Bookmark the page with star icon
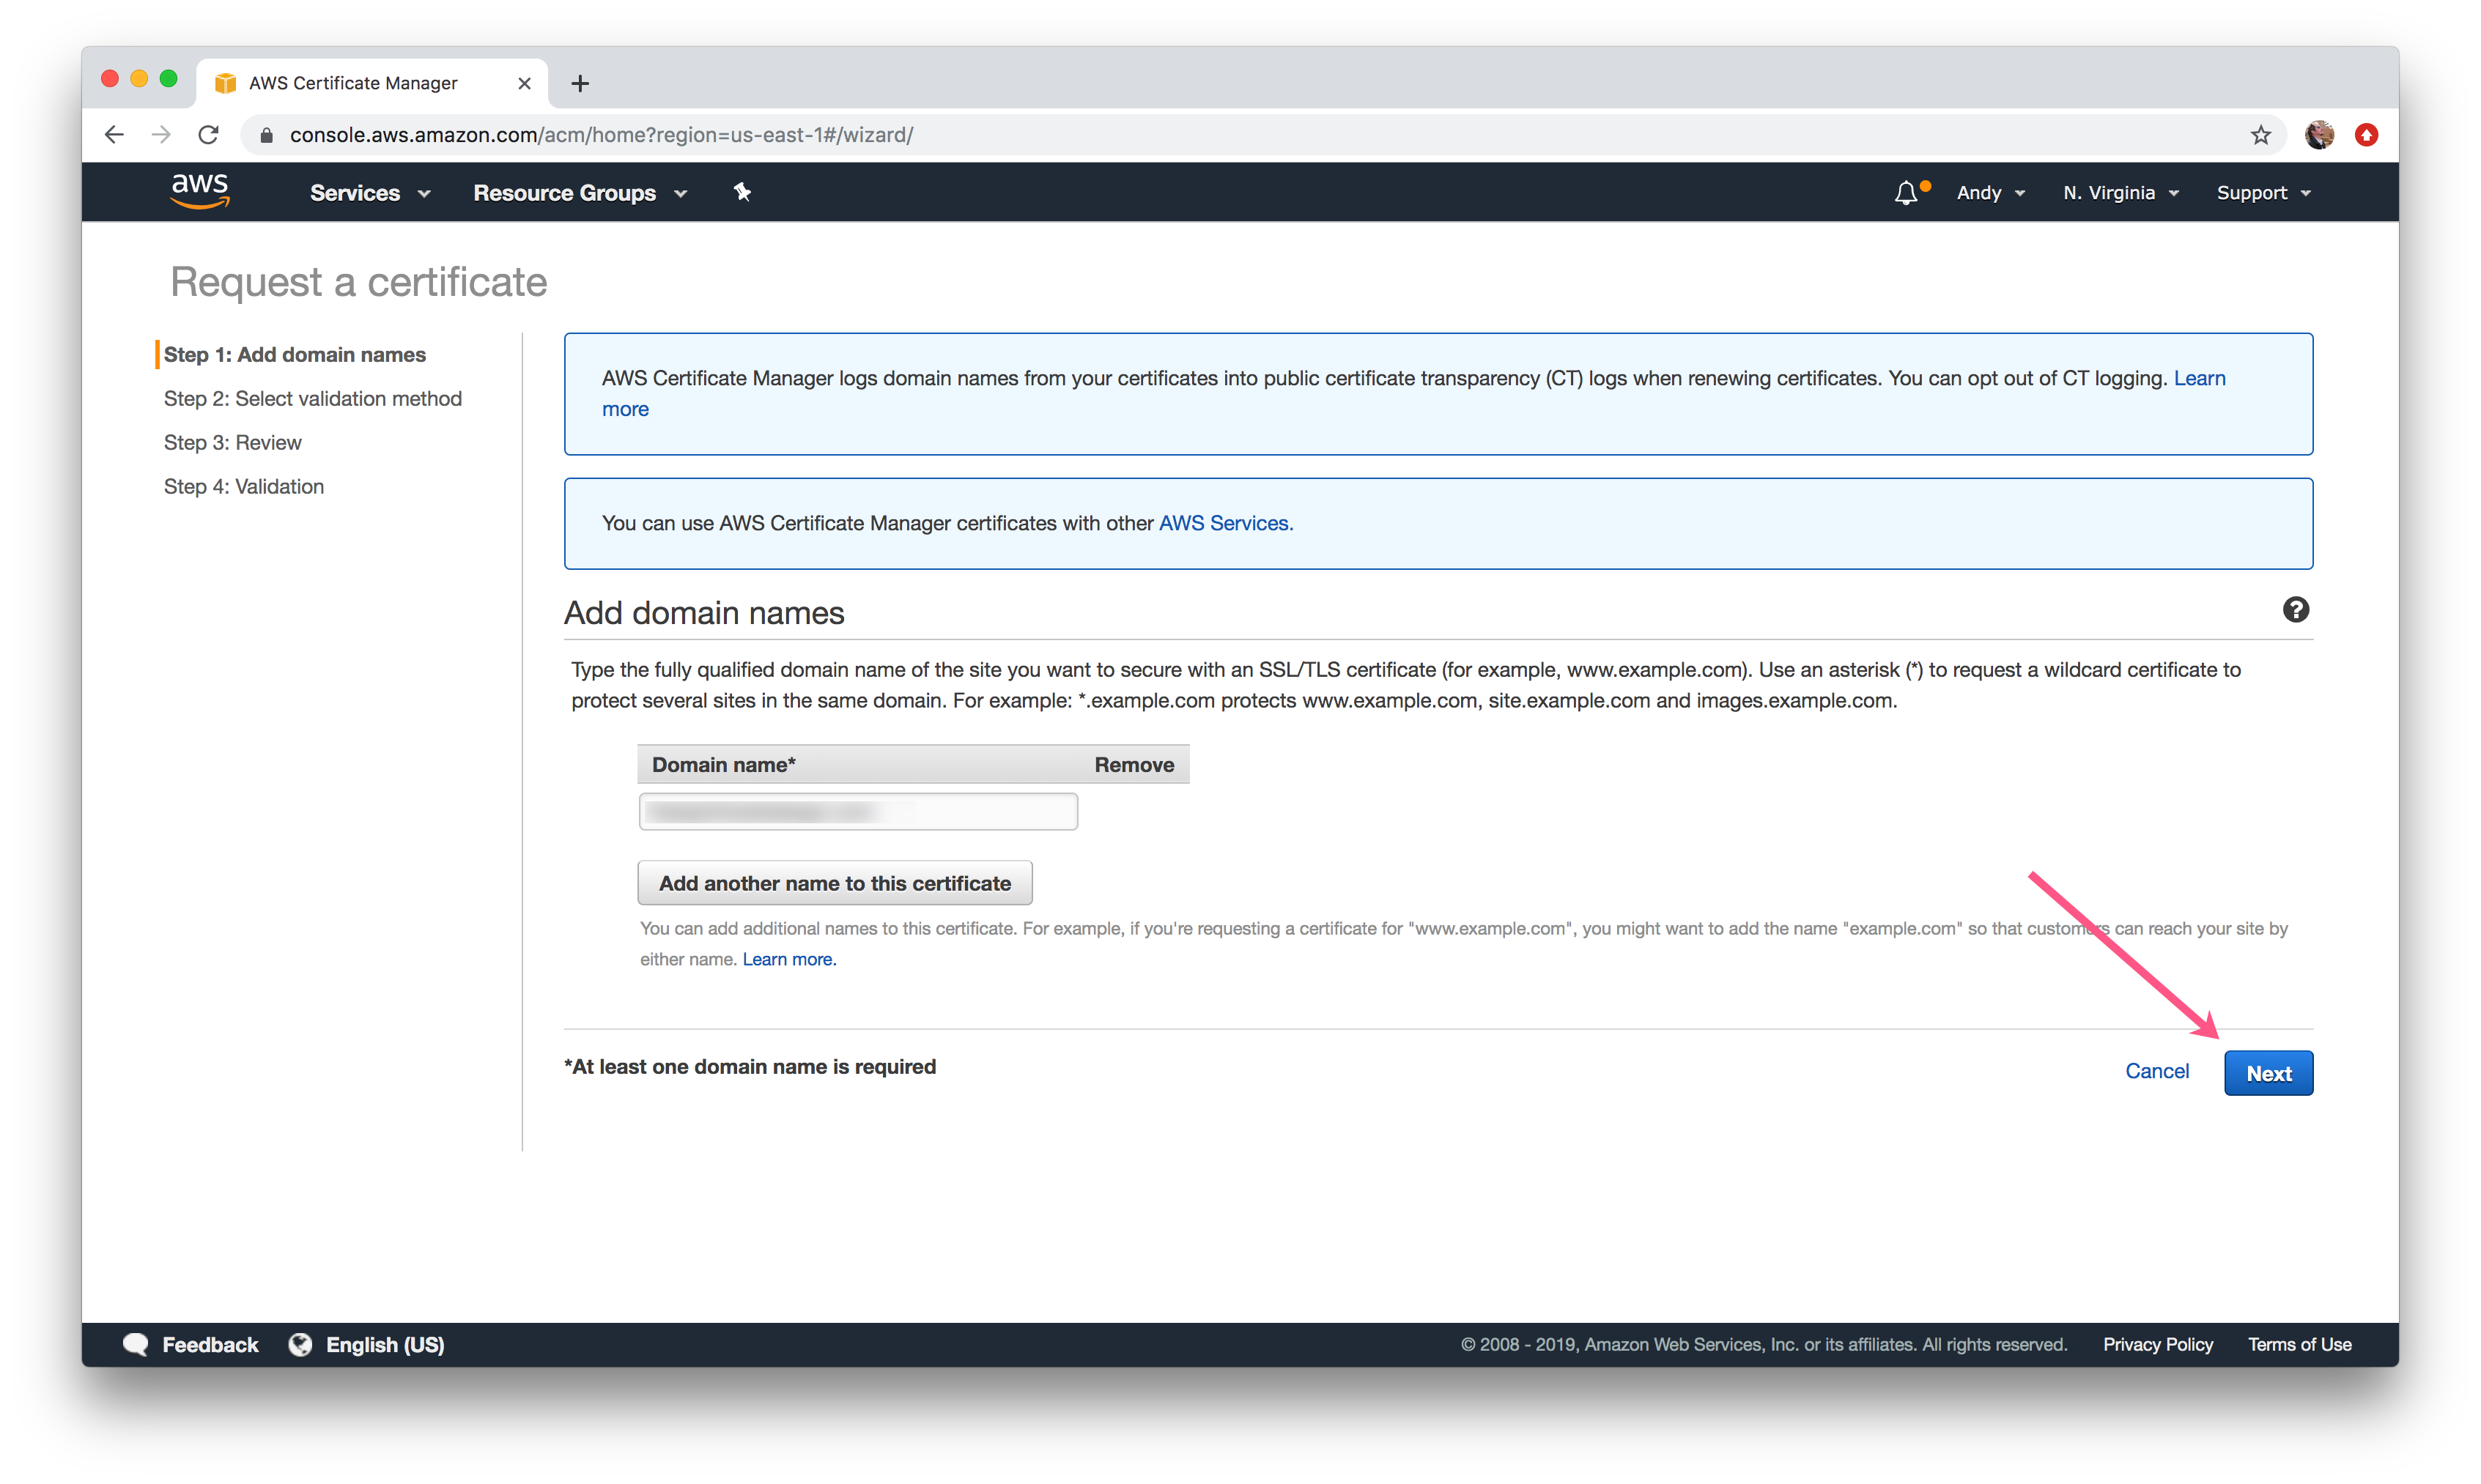Image resolution: width=2481 pixels, height=1484 pixels. (2261, 135)
